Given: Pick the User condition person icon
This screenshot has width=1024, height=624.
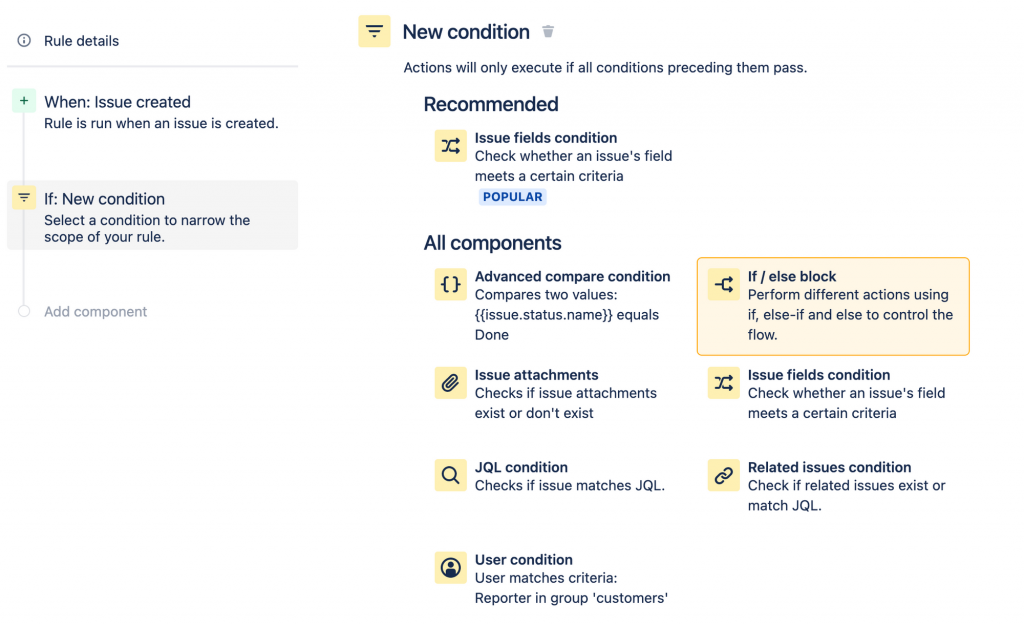Looking at the screenshot, I should click(451, 568).
